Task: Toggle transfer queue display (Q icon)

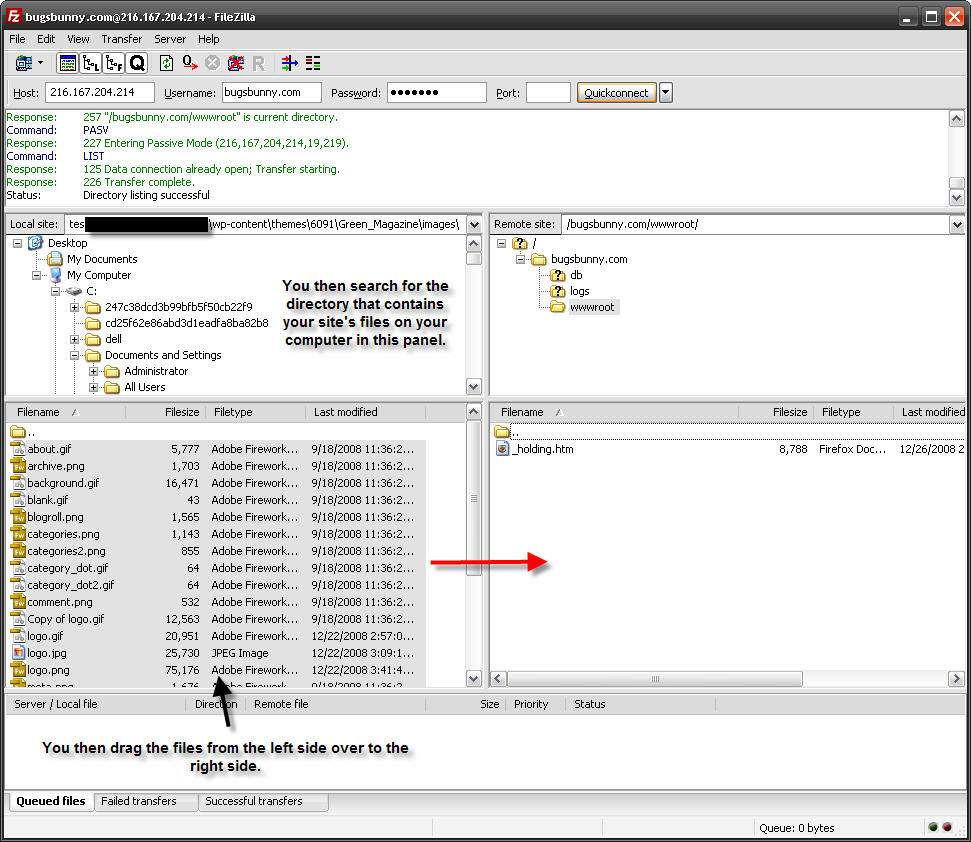Action: (137, 63)
